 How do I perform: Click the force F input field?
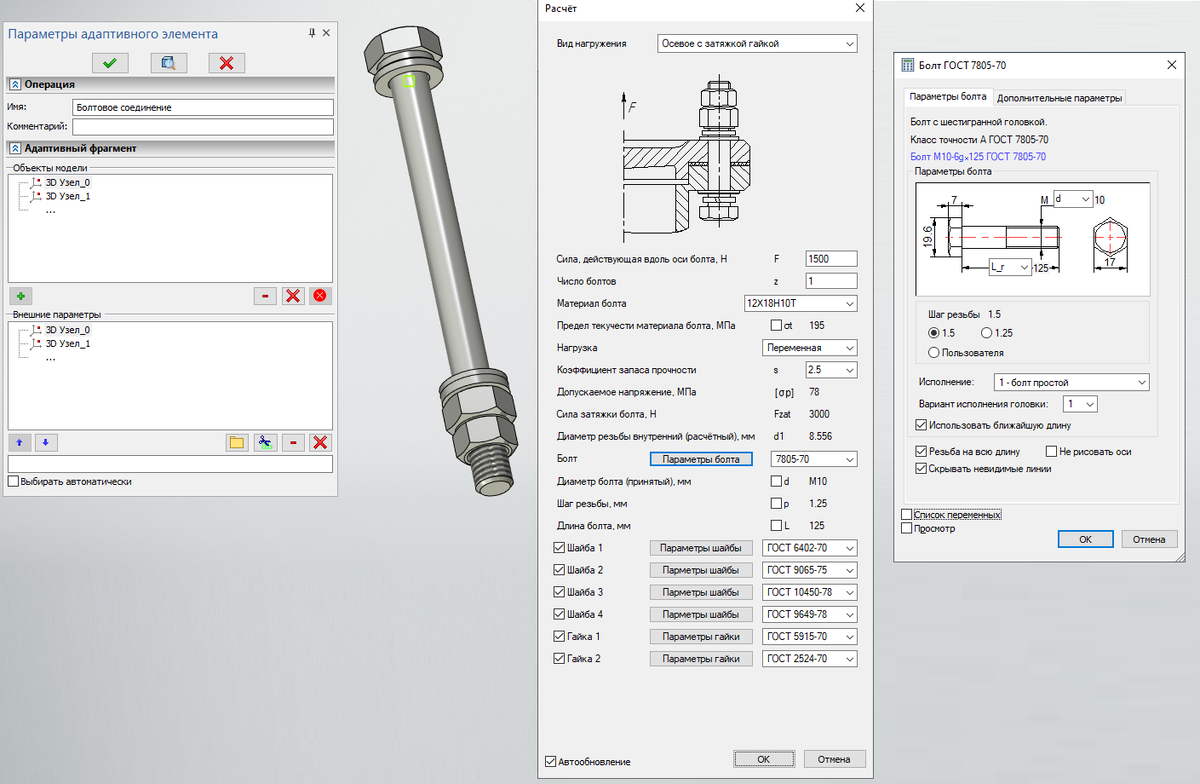coord(831,259)
